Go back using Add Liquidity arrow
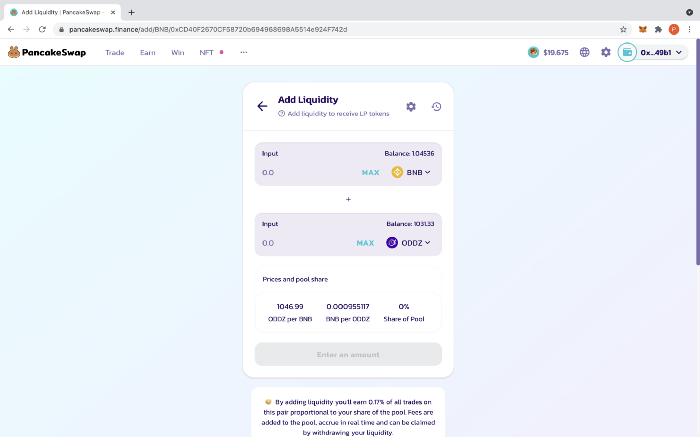This screenshot has width=700, height=437. pos(262,106)
